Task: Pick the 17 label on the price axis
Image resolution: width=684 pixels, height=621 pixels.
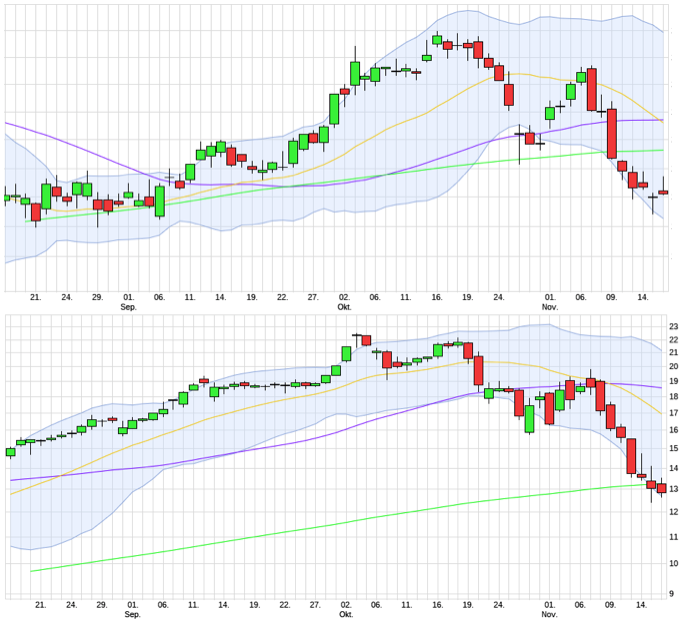Action: coord(674,413)
